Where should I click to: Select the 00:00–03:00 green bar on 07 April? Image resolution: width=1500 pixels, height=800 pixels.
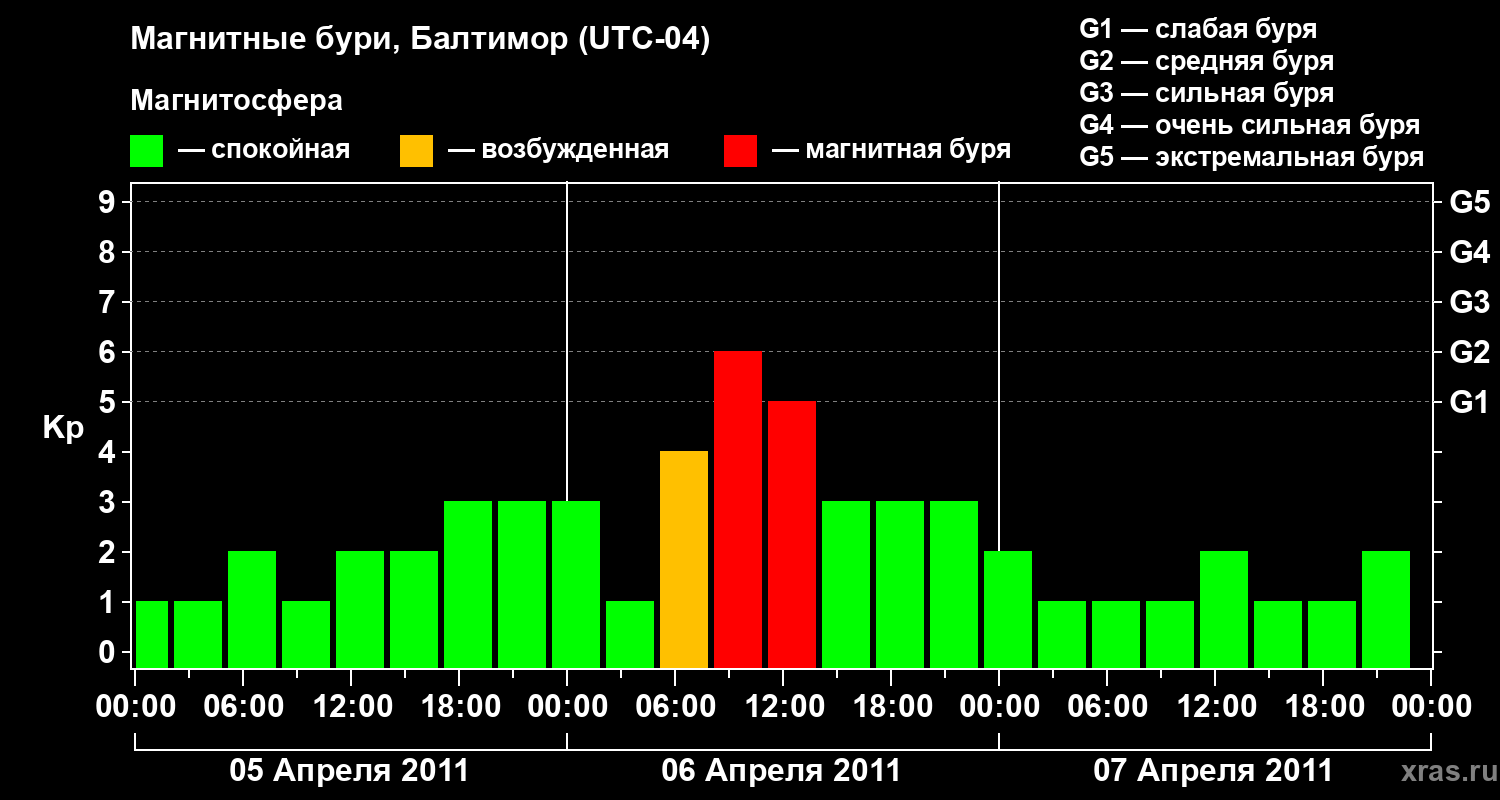click(x=1008, y=610)
